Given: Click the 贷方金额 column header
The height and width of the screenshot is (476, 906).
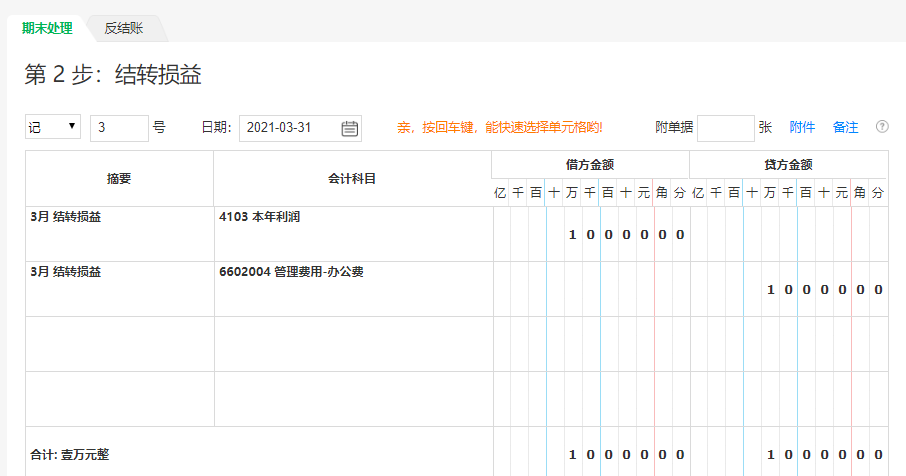Looking at the screenshot, I should point(788,165).
